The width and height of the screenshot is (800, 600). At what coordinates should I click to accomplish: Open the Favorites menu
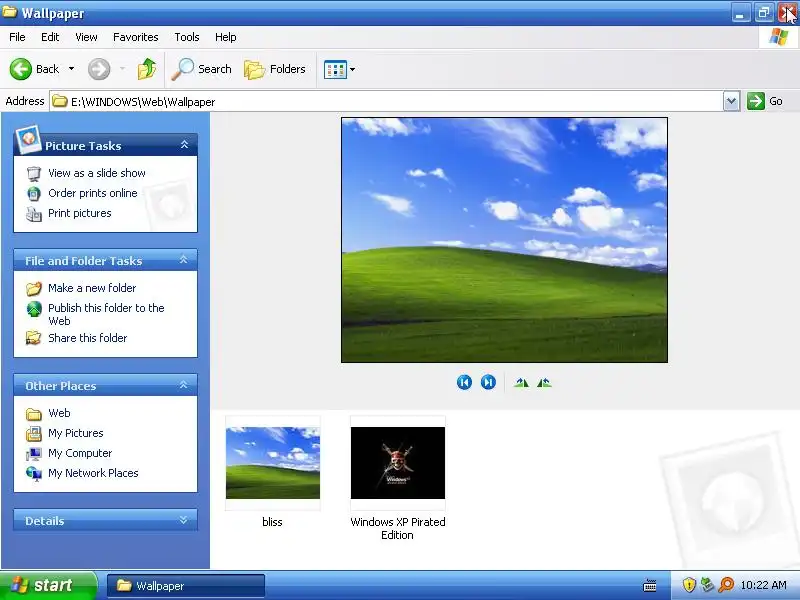(x=136, y=37)
